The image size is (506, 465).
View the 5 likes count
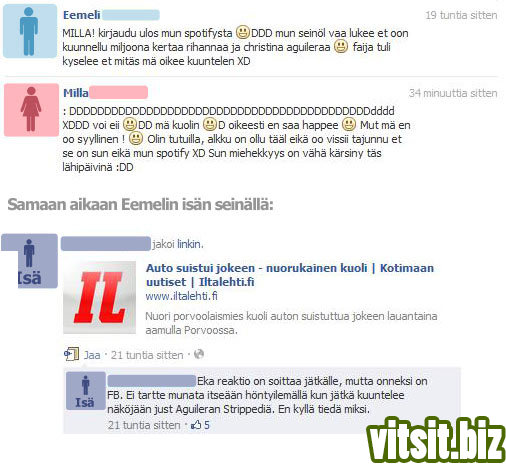click(207, 425)
